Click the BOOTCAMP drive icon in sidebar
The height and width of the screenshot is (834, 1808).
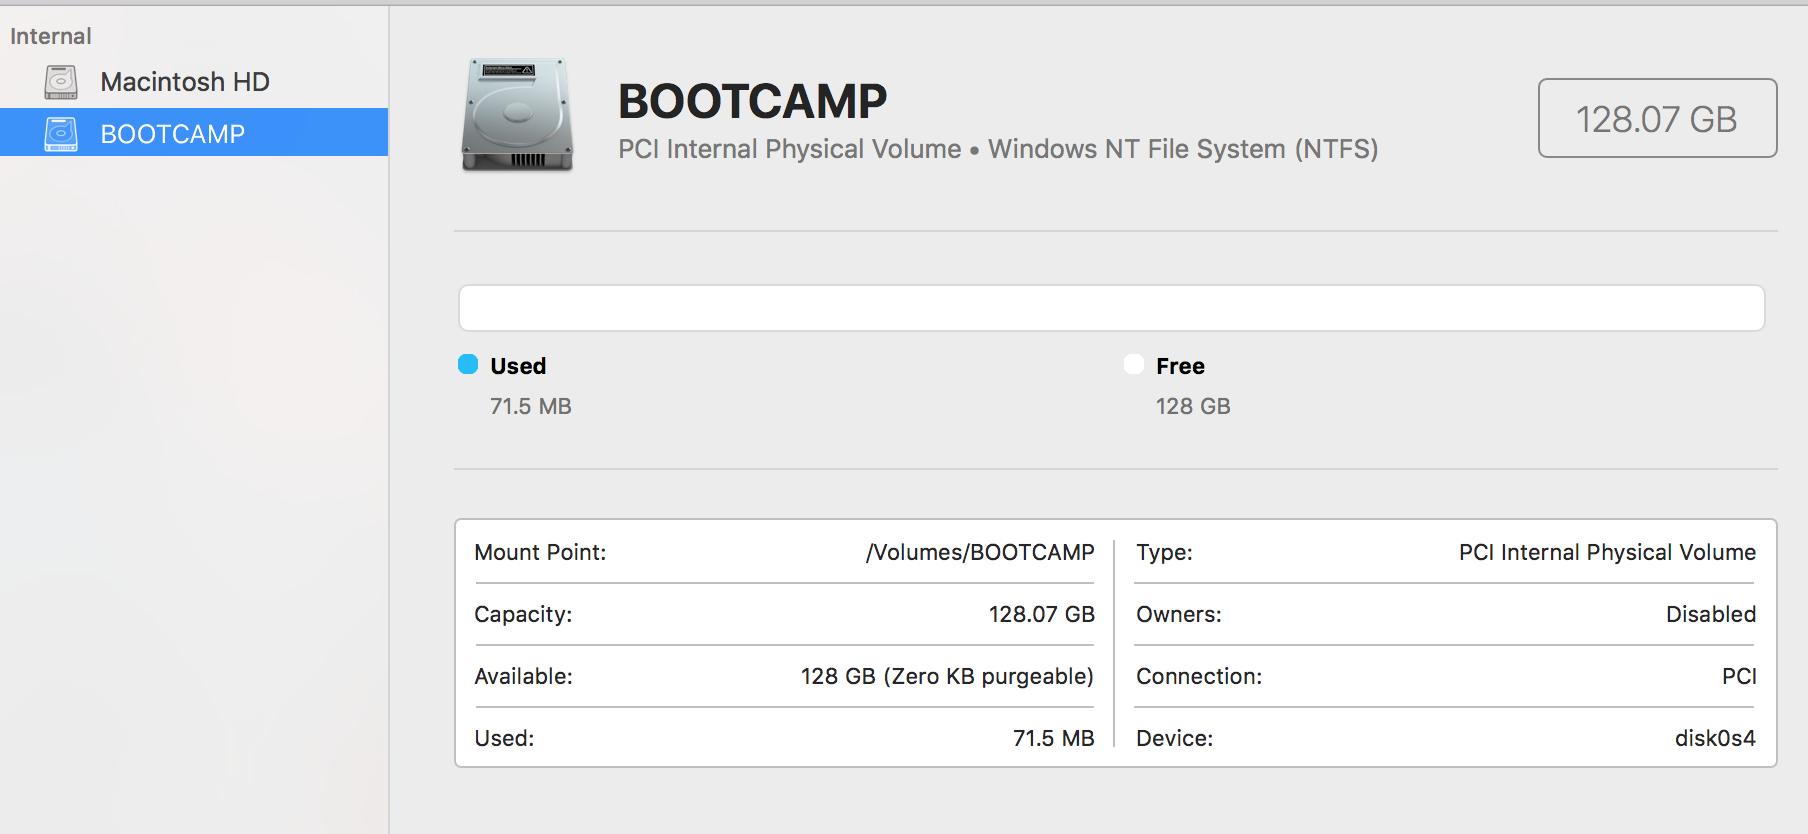point(61,134)
